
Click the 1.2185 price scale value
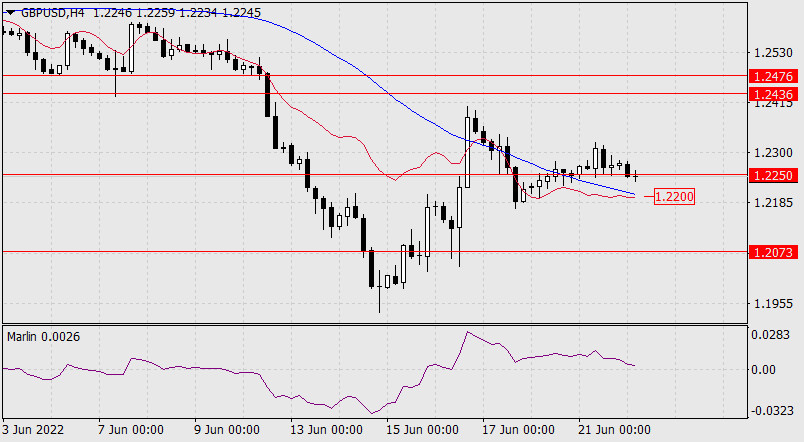click(x=773, y=203)
